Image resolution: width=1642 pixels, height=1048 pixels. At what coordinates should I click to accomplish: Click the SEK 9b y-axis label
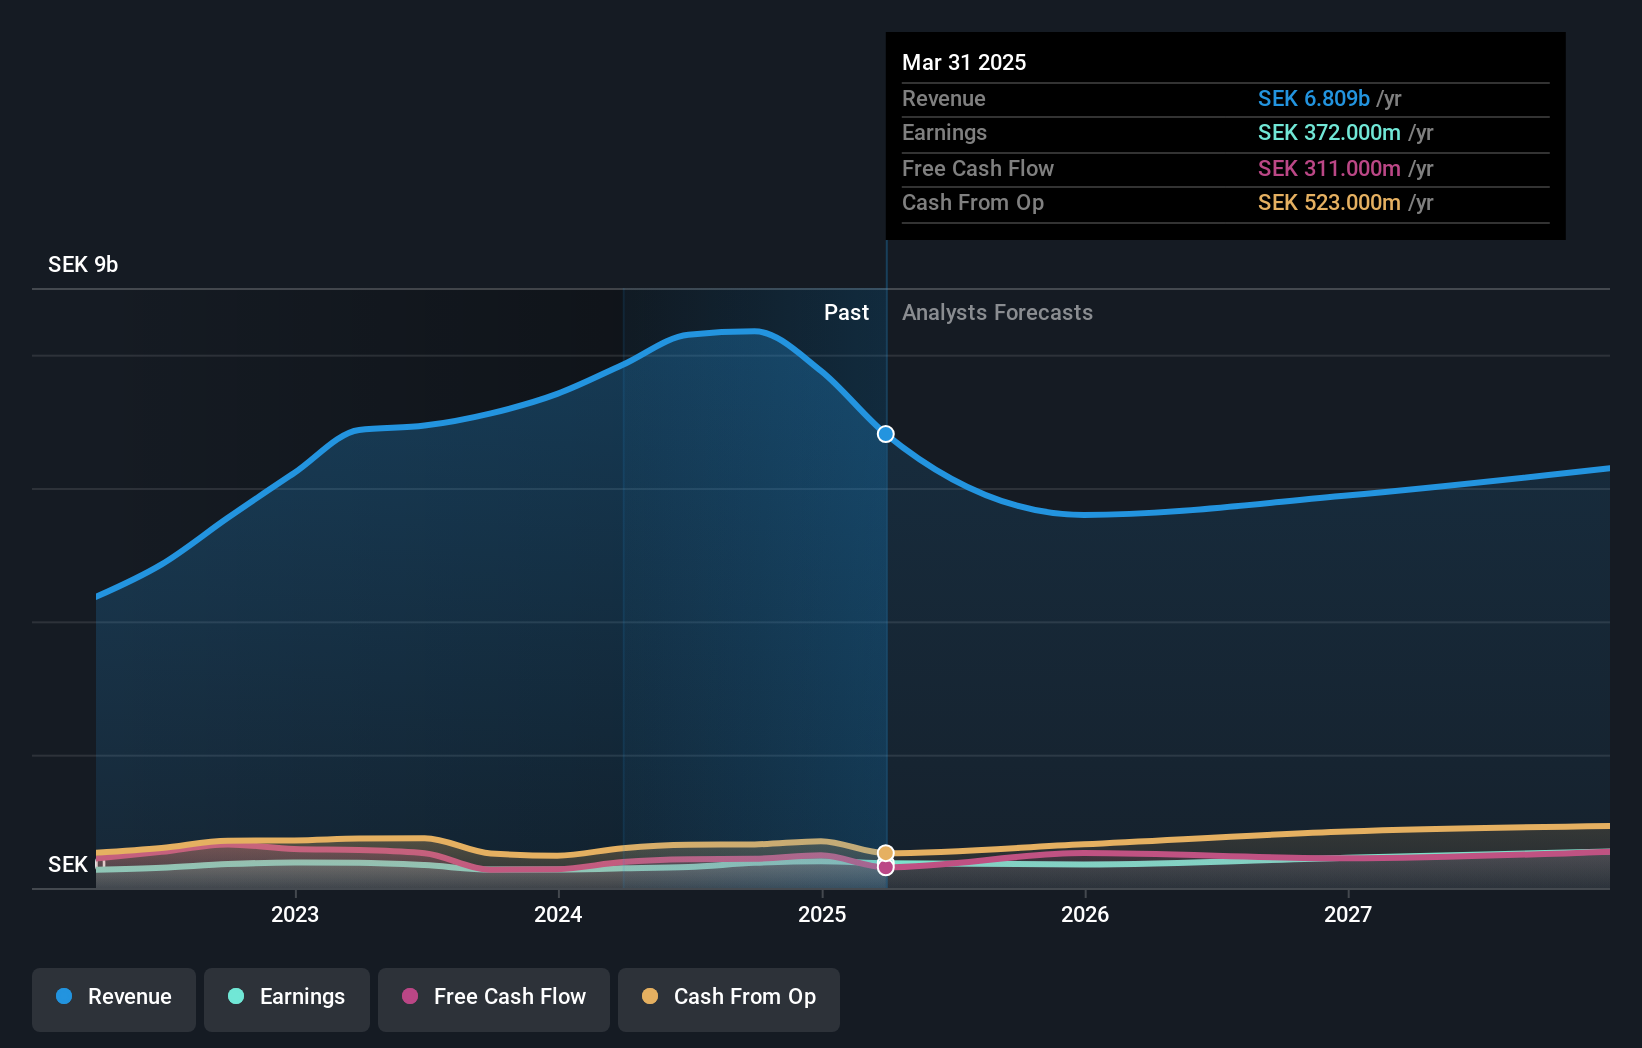[83, 264]
